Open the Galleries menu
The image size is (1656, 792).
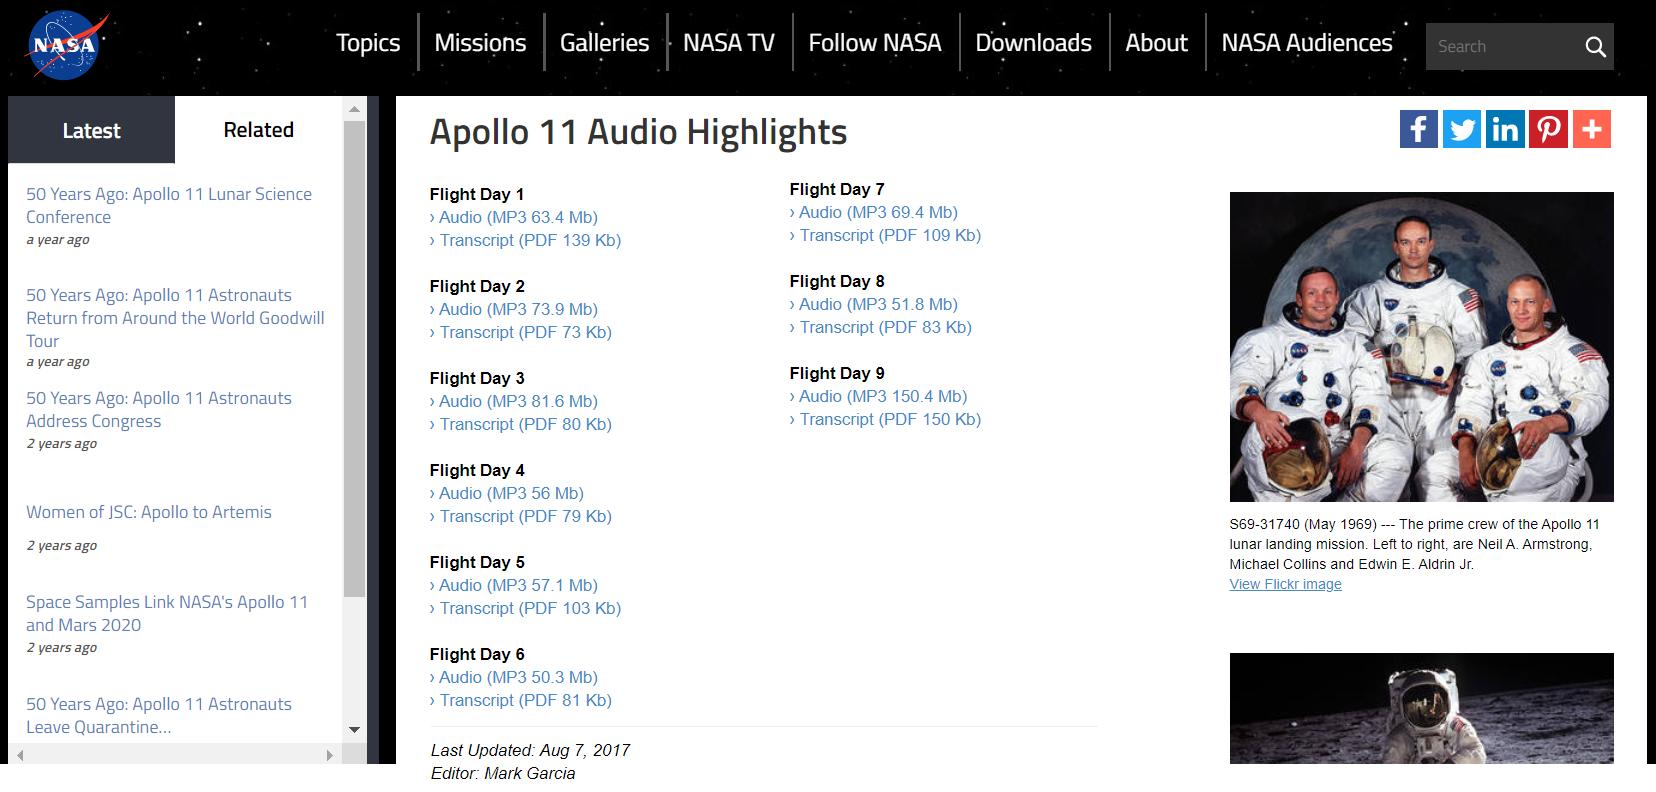pyautogui.click(x=604, y=43)
